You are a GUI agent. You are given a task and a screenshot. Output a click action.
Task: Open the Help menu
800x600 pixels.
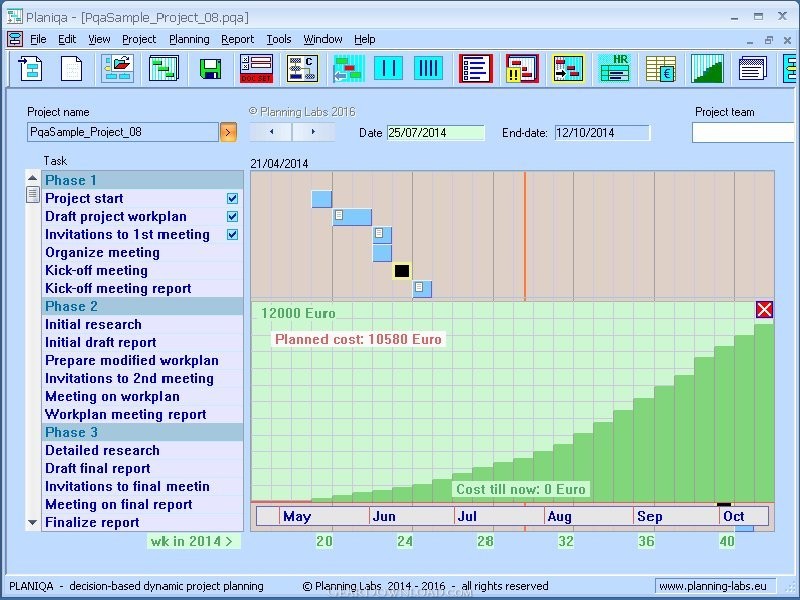coord(365,39)
